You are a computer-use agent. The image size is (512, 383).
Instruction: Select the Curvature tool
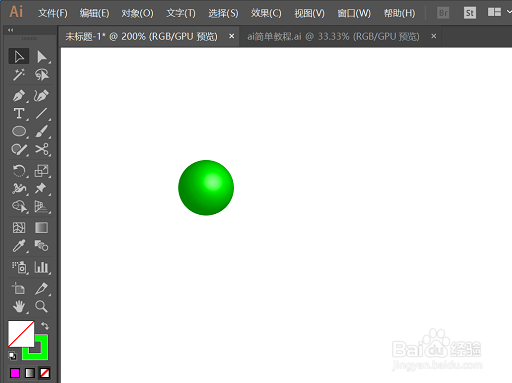pos(42,96)
